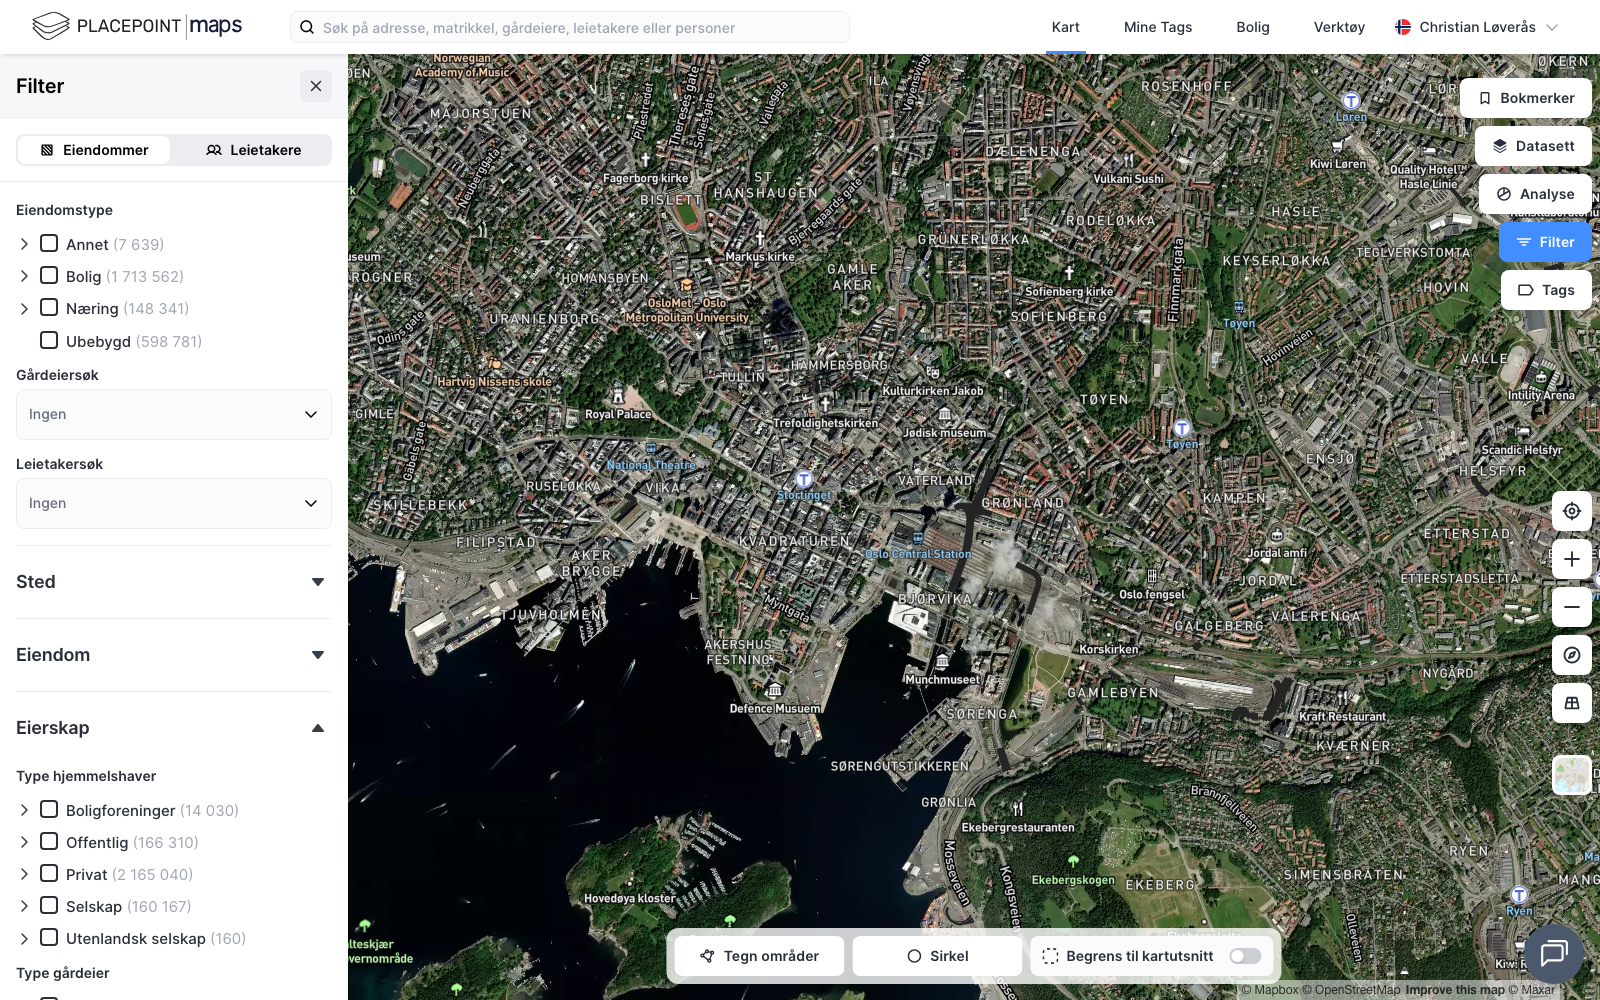Click the Oslo Central Station rail icon
The height and width of the screenshot is (1000, 1600).
pos(918,538)
